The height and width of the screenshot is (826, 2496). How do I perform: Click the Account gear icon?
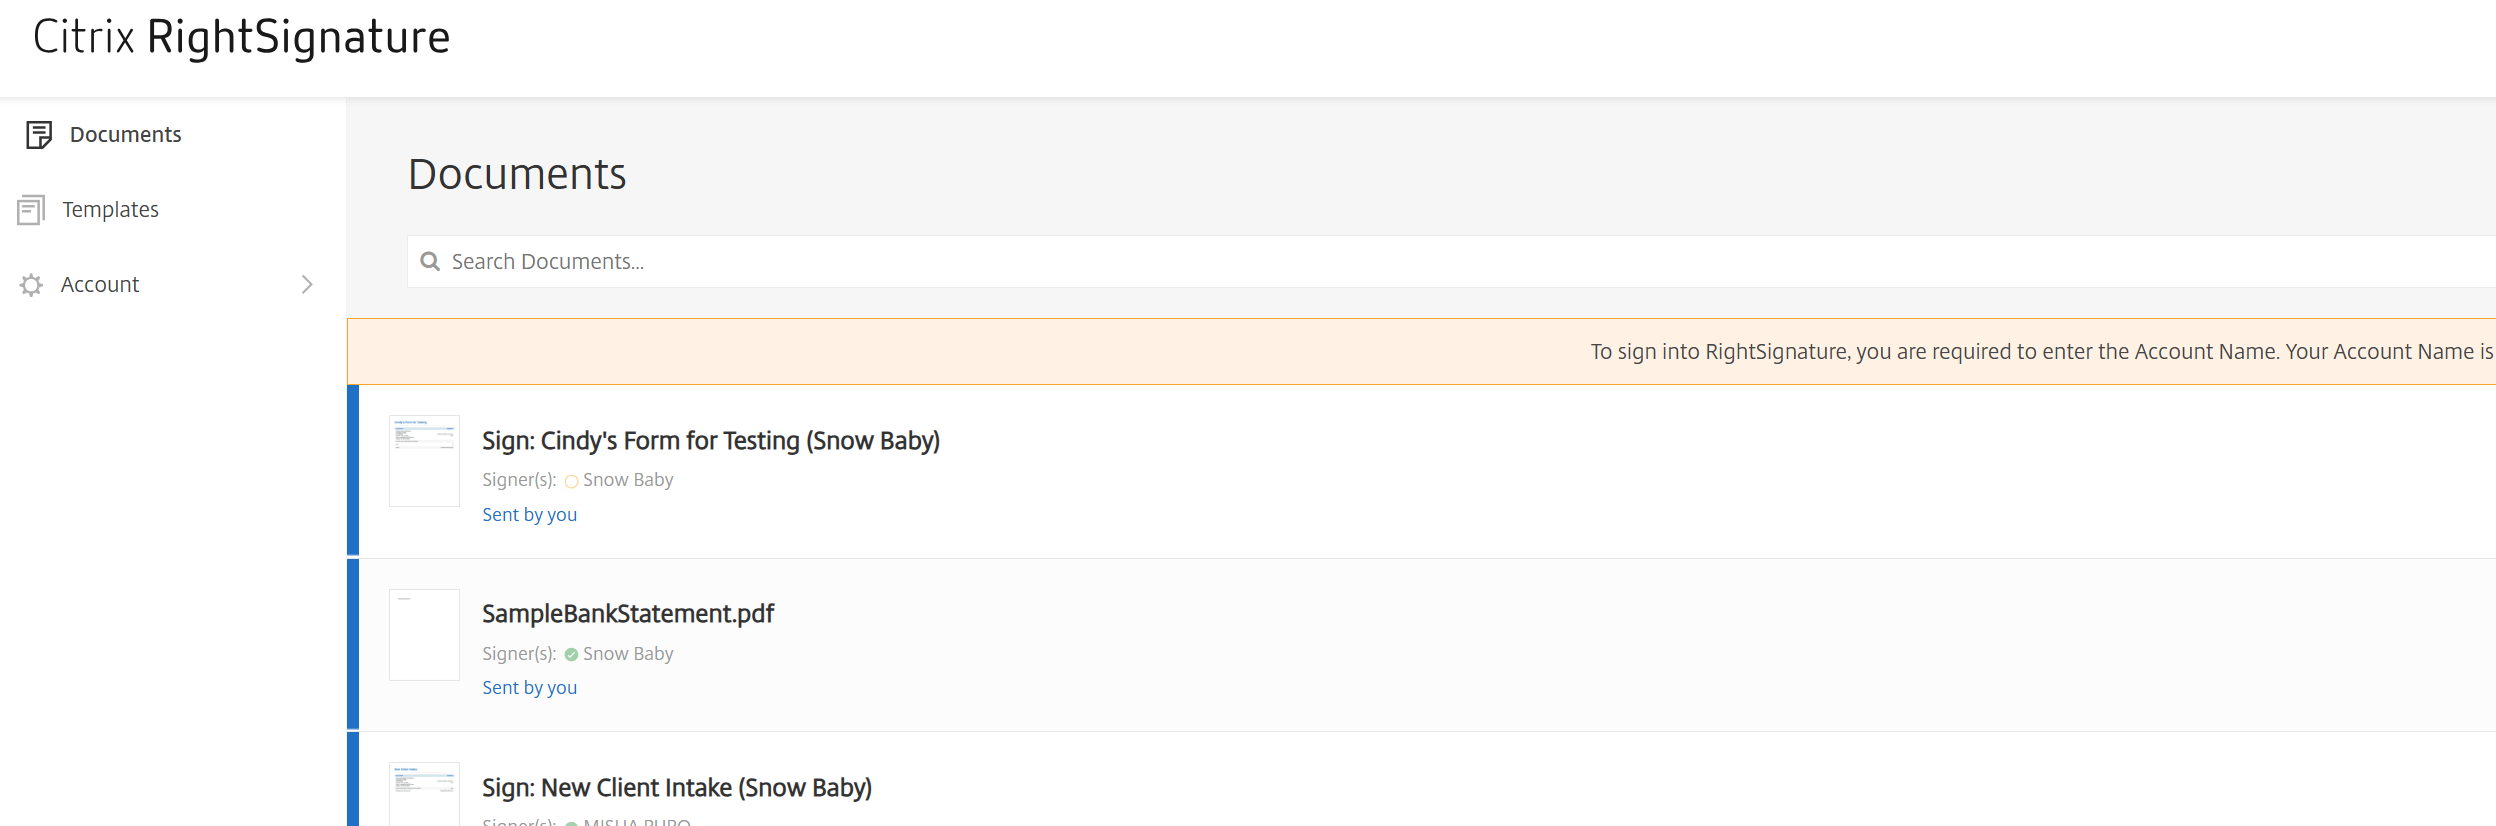click(x=31, y=285)
